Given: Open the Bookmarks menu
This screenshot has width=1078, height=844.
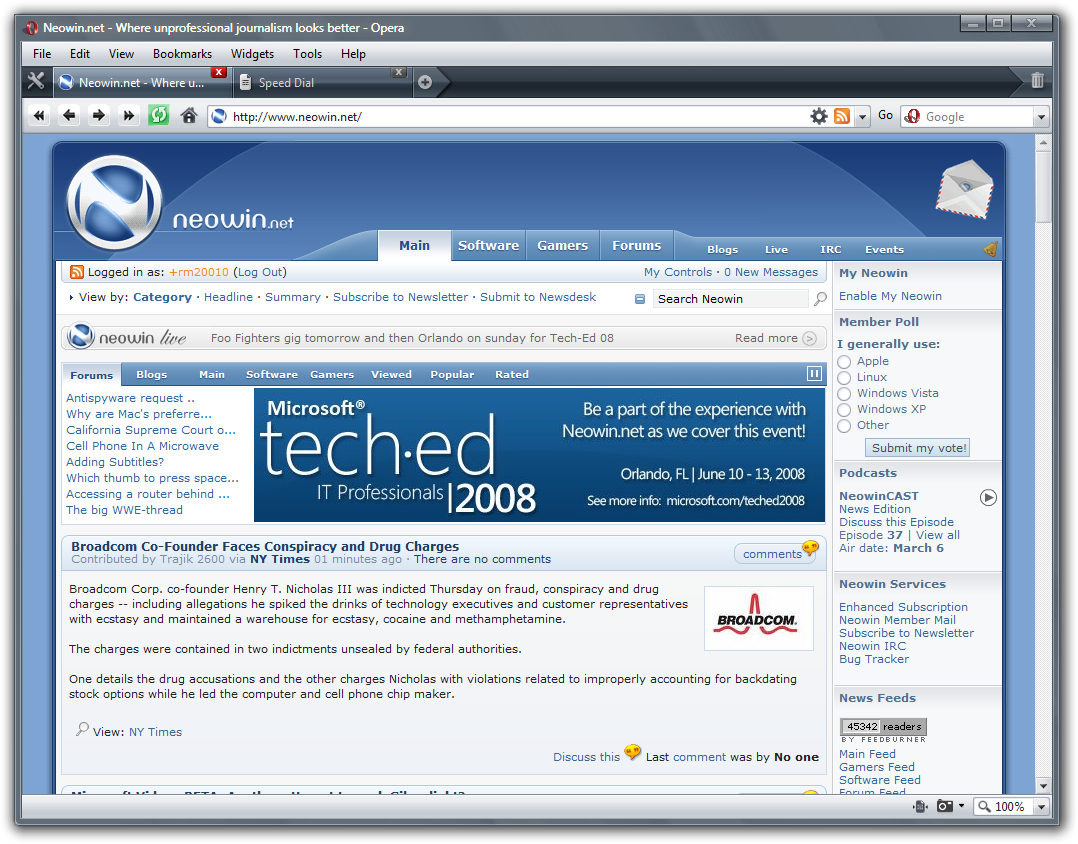Looking at the screenshot, I should coord(182,53).
